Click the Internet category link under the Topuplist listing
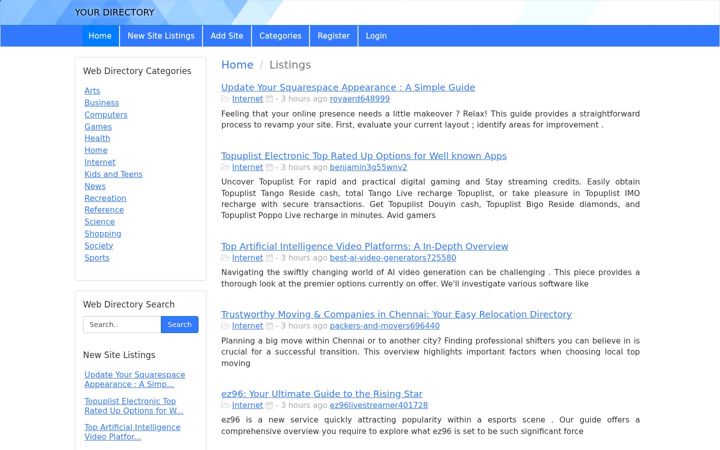 [x=248, y=167]
